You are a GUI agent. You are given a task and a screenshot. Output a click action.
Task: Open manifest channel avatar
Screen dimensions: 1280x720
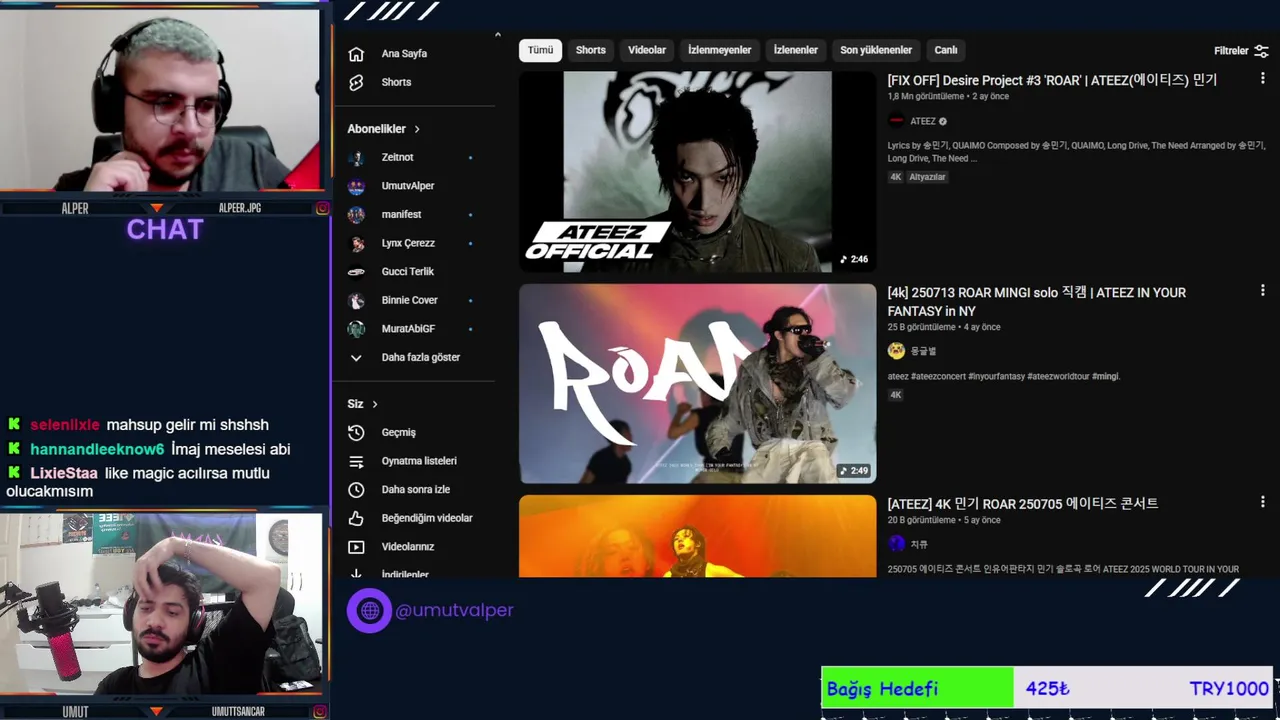click(356, 215)
